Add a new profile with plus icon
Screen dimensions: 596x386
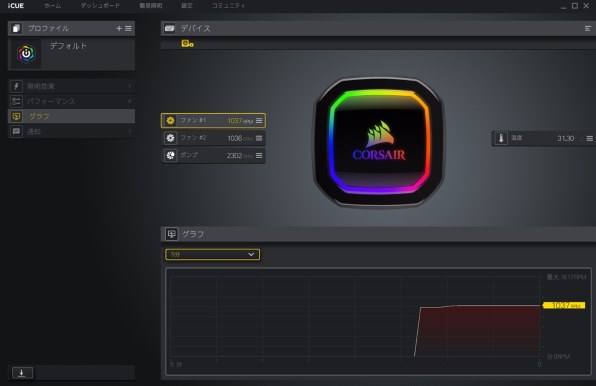[119, 28]
